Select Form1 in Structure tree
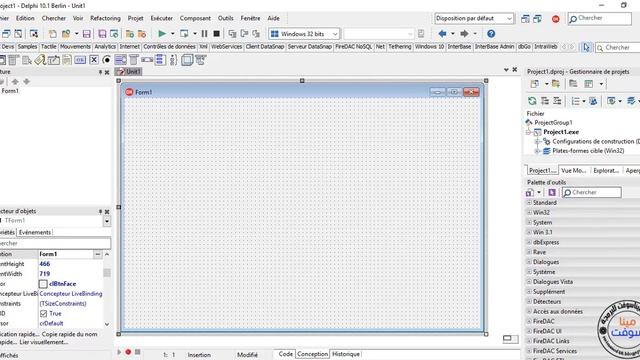This screenshot has height=360, width=640. tap(10, 91)
